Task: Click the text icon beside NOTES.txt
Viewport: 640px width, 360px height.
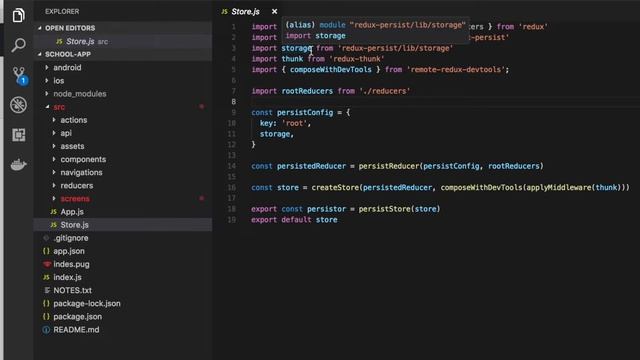Action: coord(47,290)
